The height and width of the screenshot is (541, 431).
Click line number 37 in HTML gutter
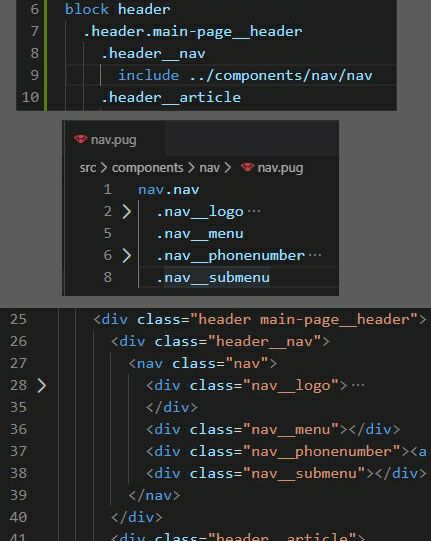coord(18,451)
